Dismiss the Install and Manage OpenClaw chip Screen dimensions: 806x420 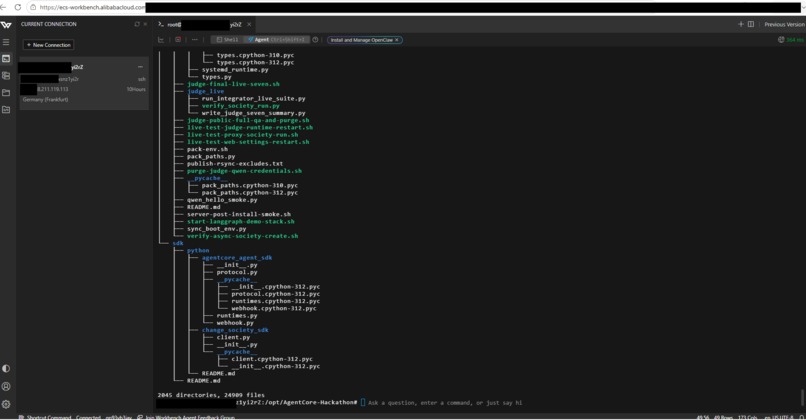coord(397,40)
